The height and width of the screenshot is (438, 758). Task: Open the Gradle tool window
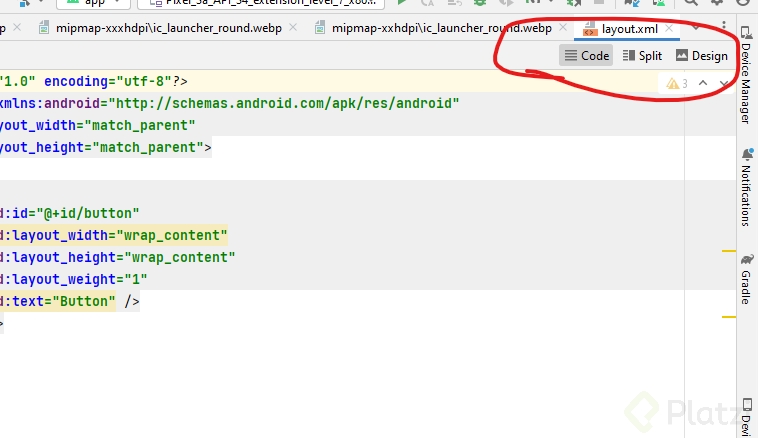[746, 279]
